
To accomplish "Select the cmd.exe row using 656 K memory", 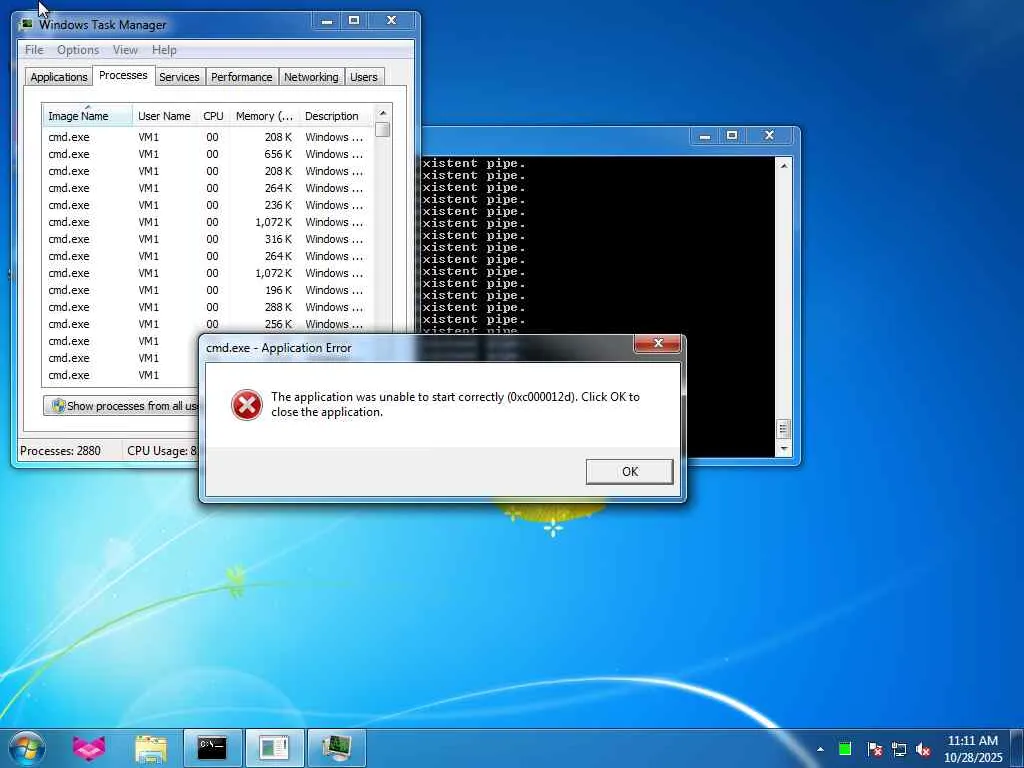I will click(208, 154).
